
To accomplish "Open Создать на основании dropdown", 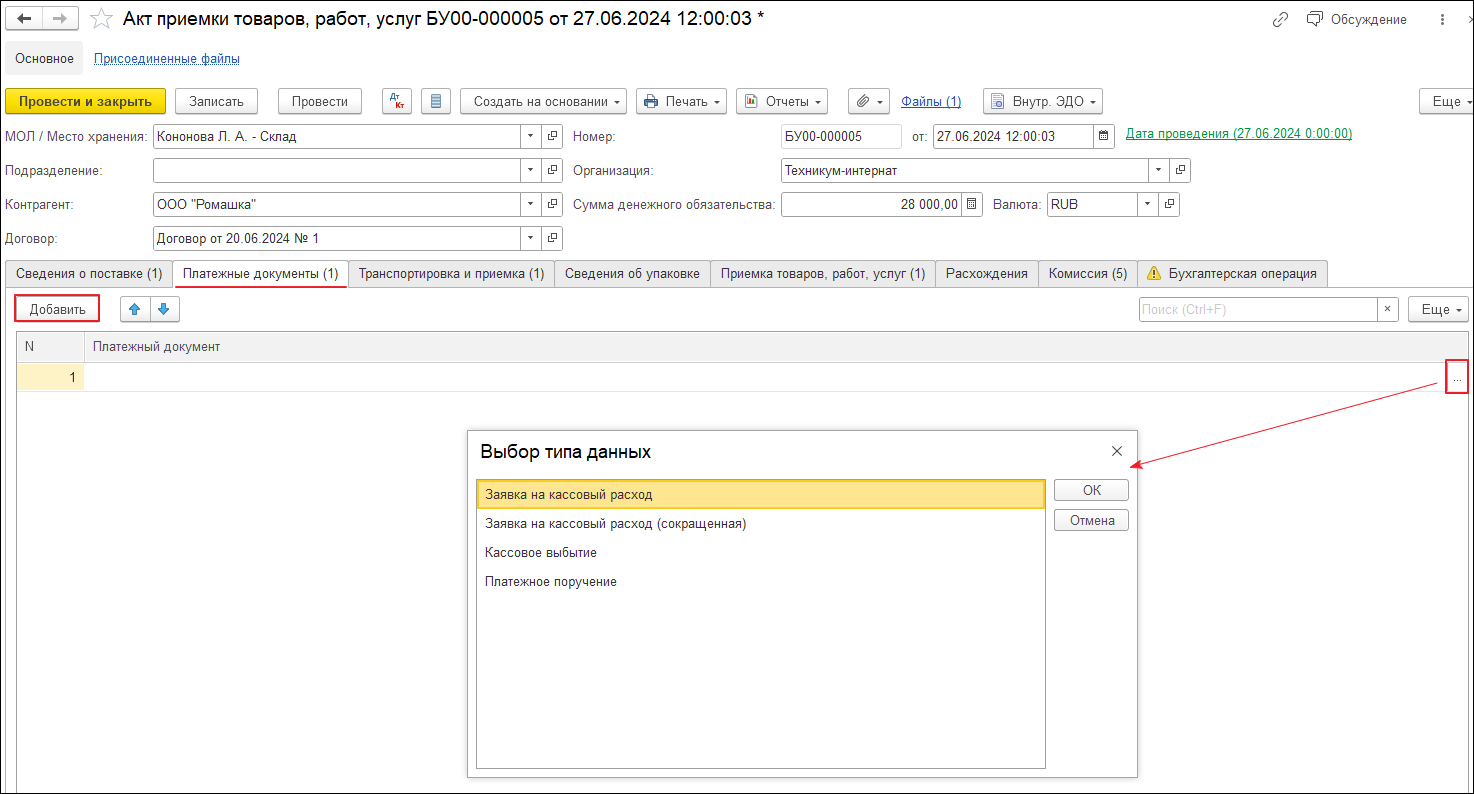I will click(x=543, y=101).
